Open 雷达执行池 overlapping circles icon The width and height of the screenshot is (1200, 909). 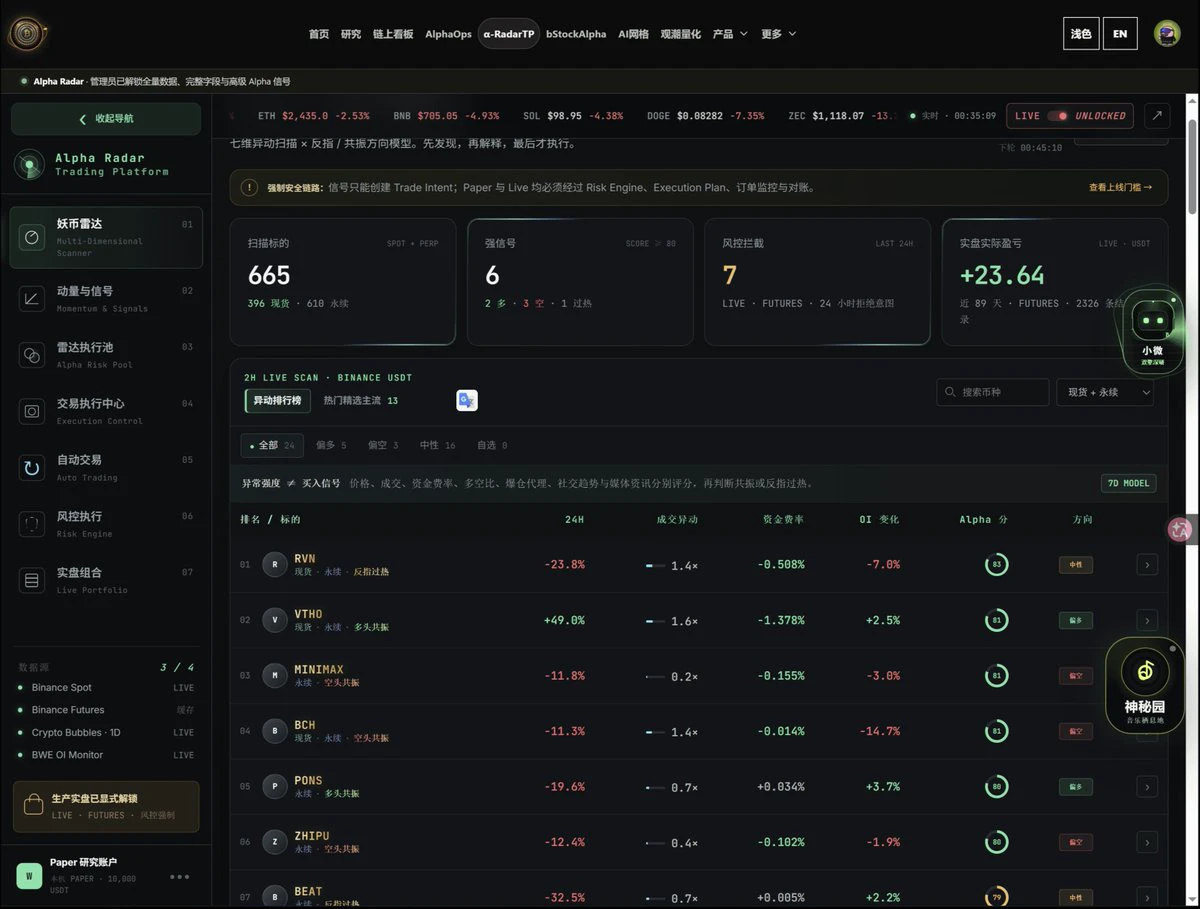[x=32, y=354]
